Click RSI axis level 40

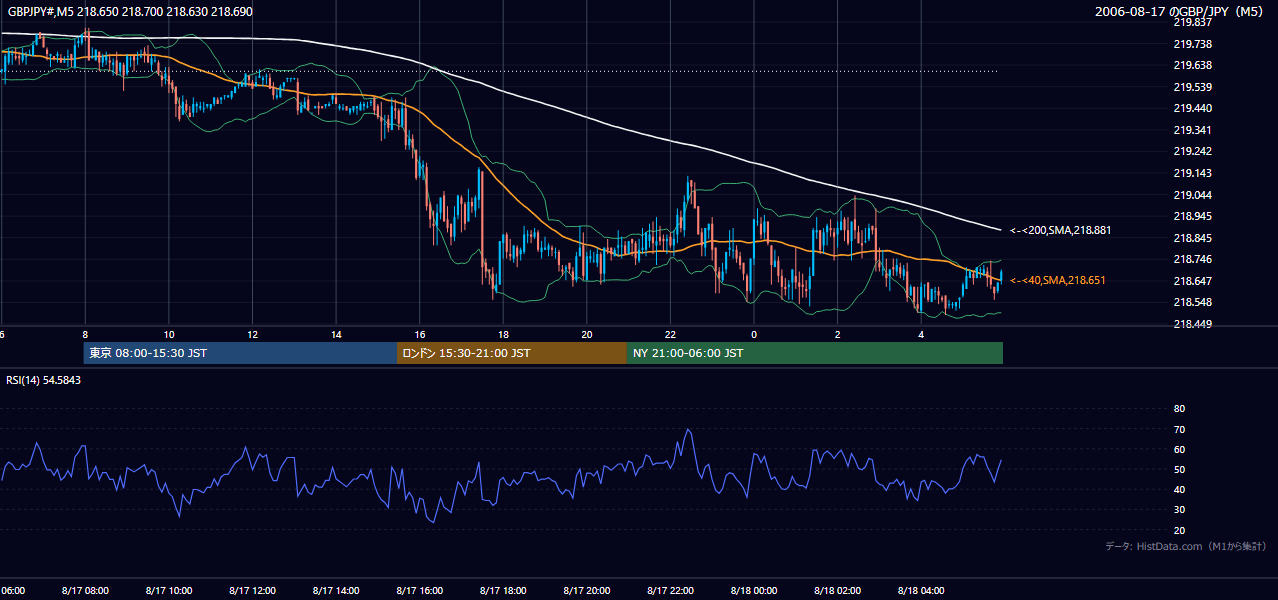tap(1179, 489)
